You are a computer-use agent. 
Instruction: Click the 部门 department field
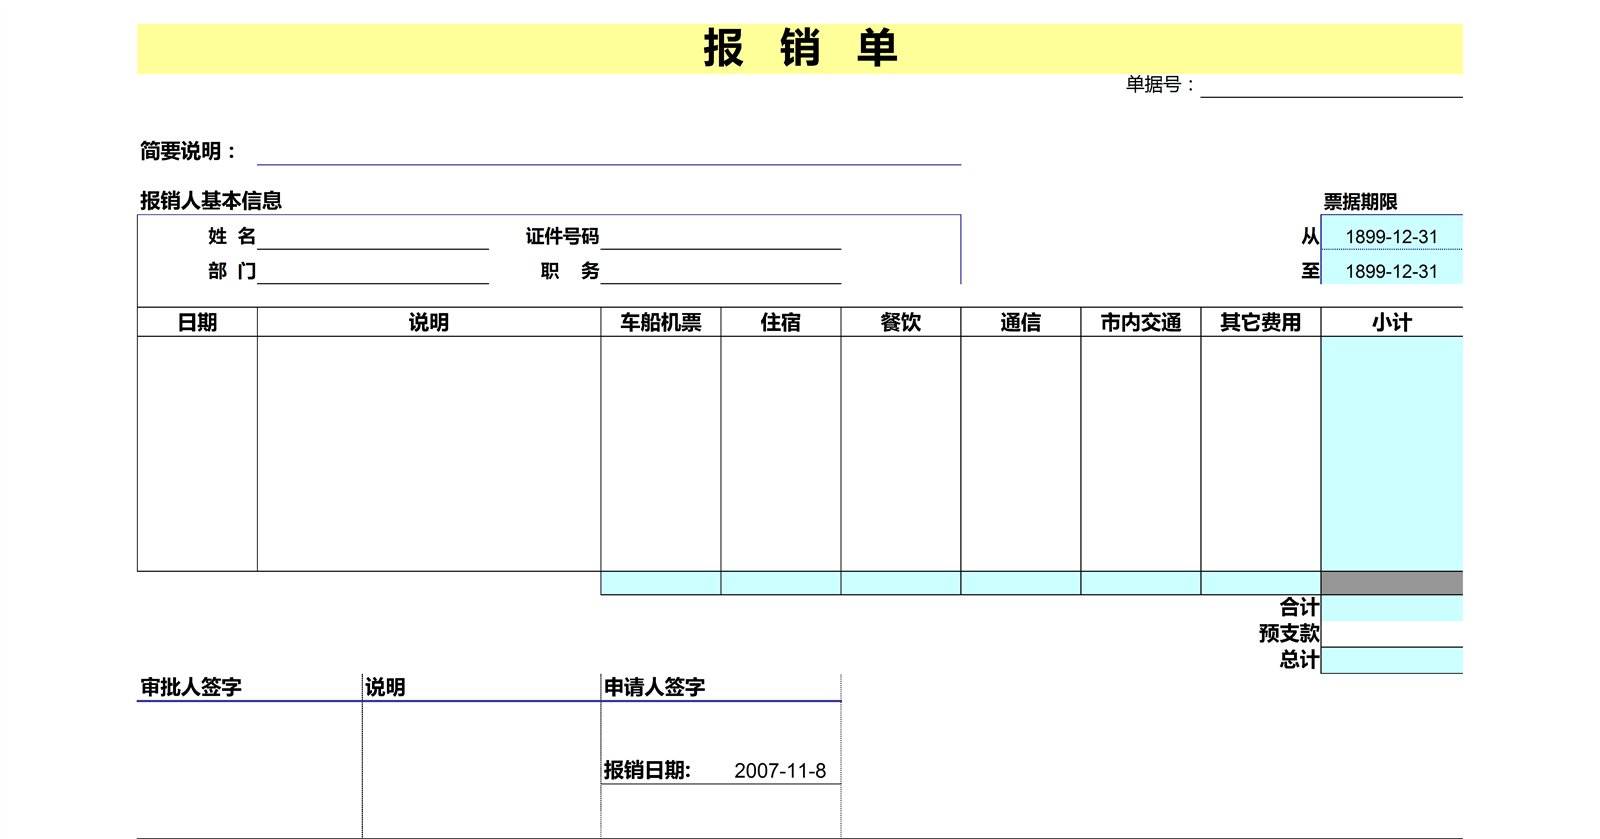pos(372,271)
